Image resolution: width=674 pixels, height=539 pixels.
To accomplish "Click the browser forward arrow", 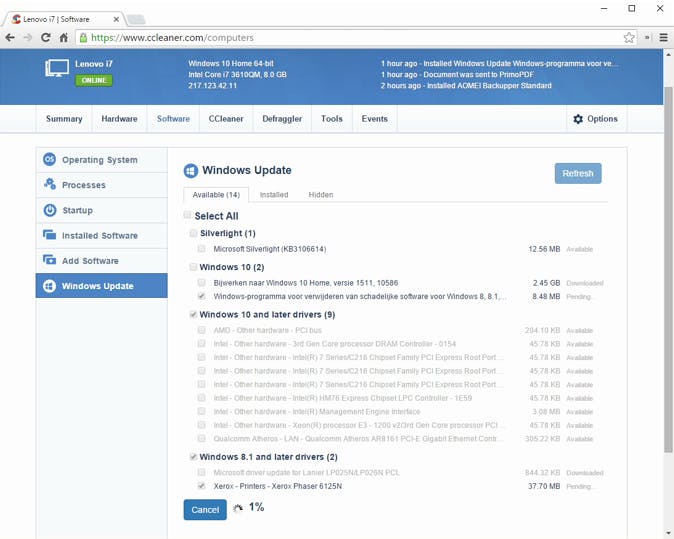I will pos(28,38).
